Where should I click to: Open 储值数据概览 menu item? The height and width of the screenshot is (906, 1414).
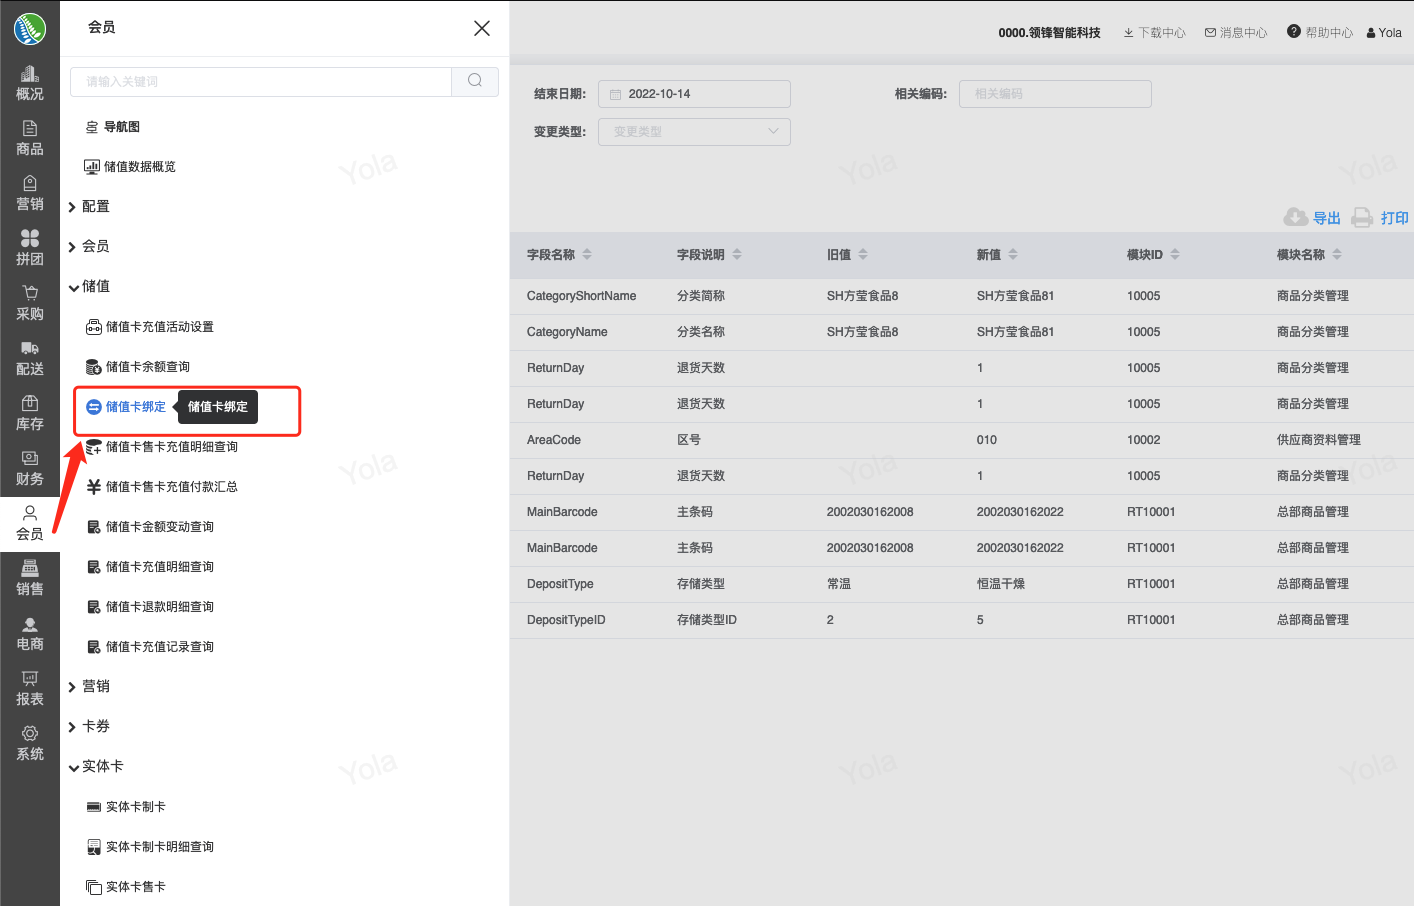tap(130, 167)
